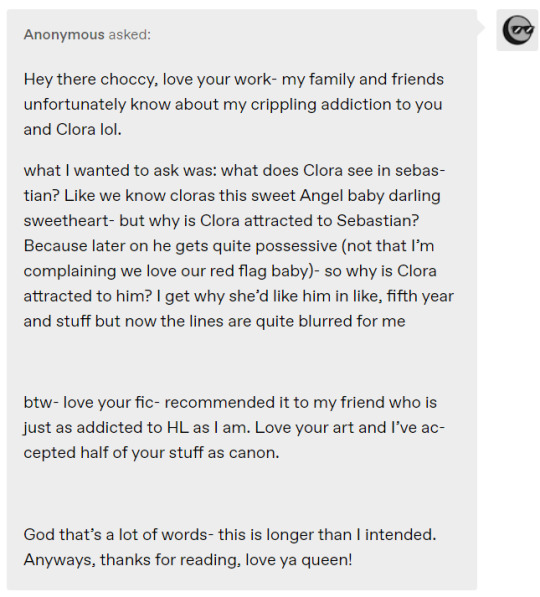Click the "asked:" label text

(x=129, y=35)
